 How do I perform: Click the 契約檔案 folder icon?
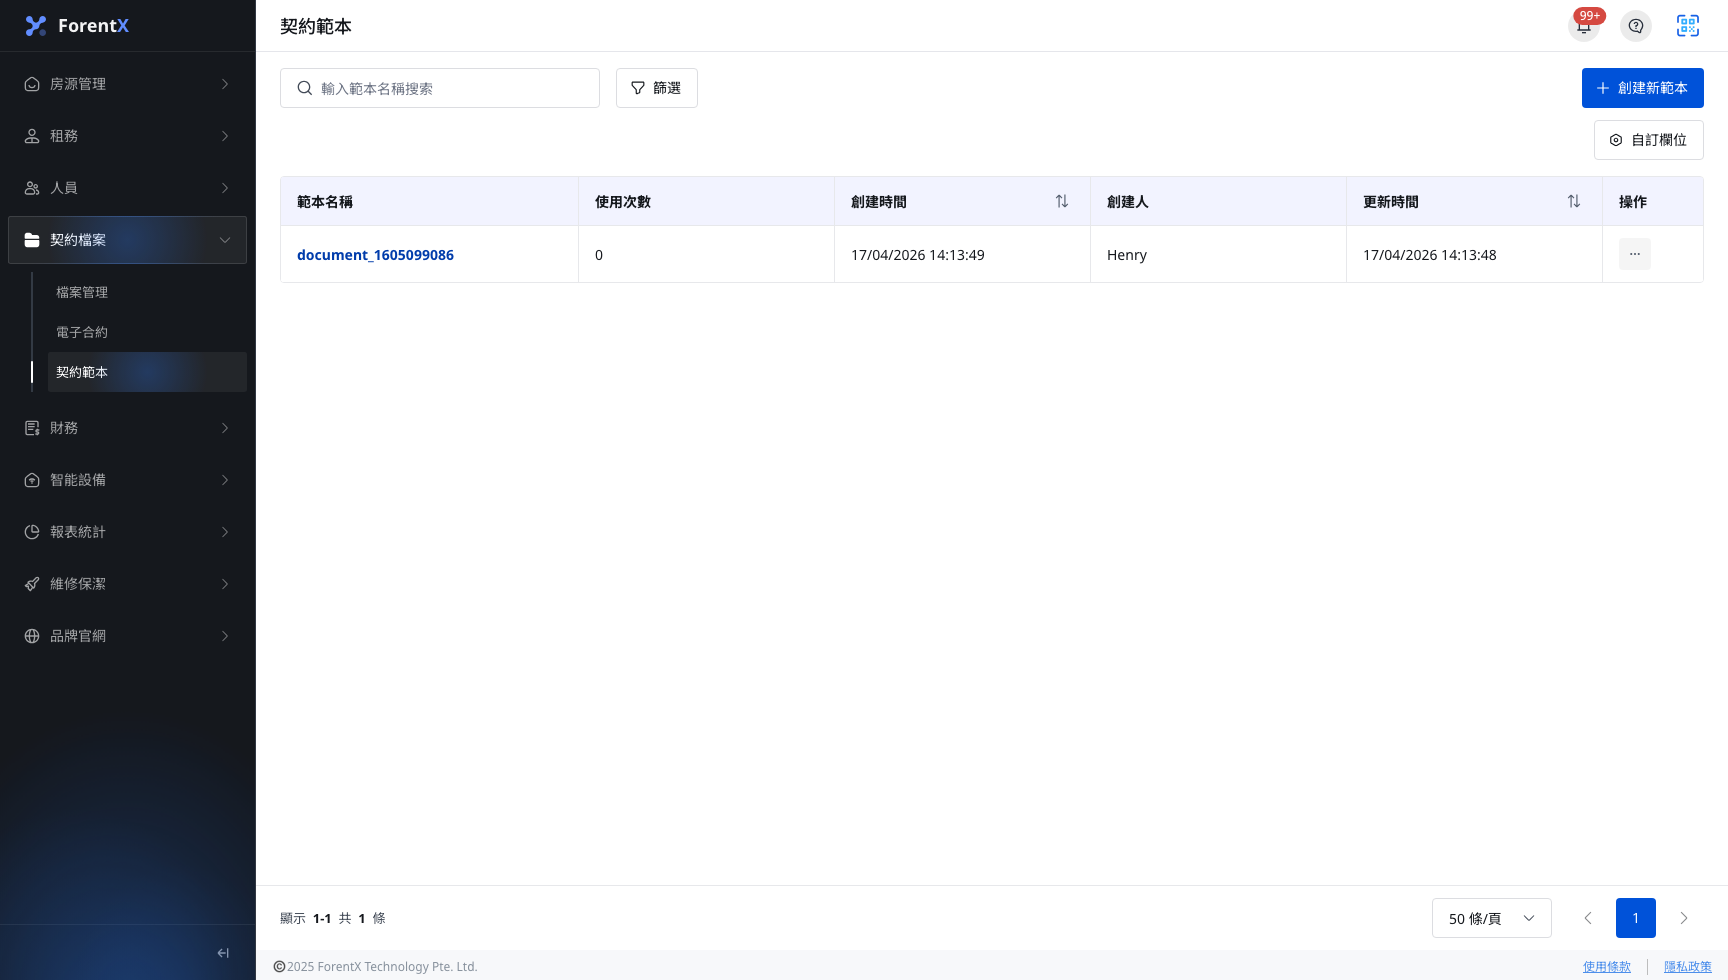click(x=32, y=240)
